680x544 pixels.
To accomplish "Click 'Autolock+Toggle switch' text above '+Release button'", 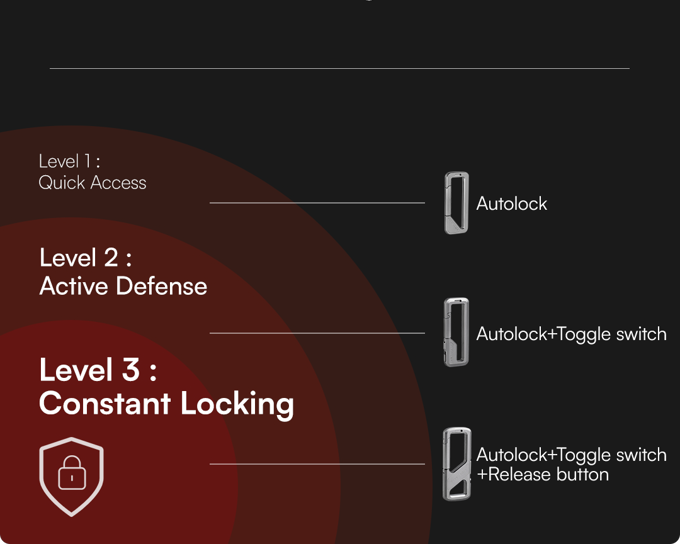I will click(571, 455).
